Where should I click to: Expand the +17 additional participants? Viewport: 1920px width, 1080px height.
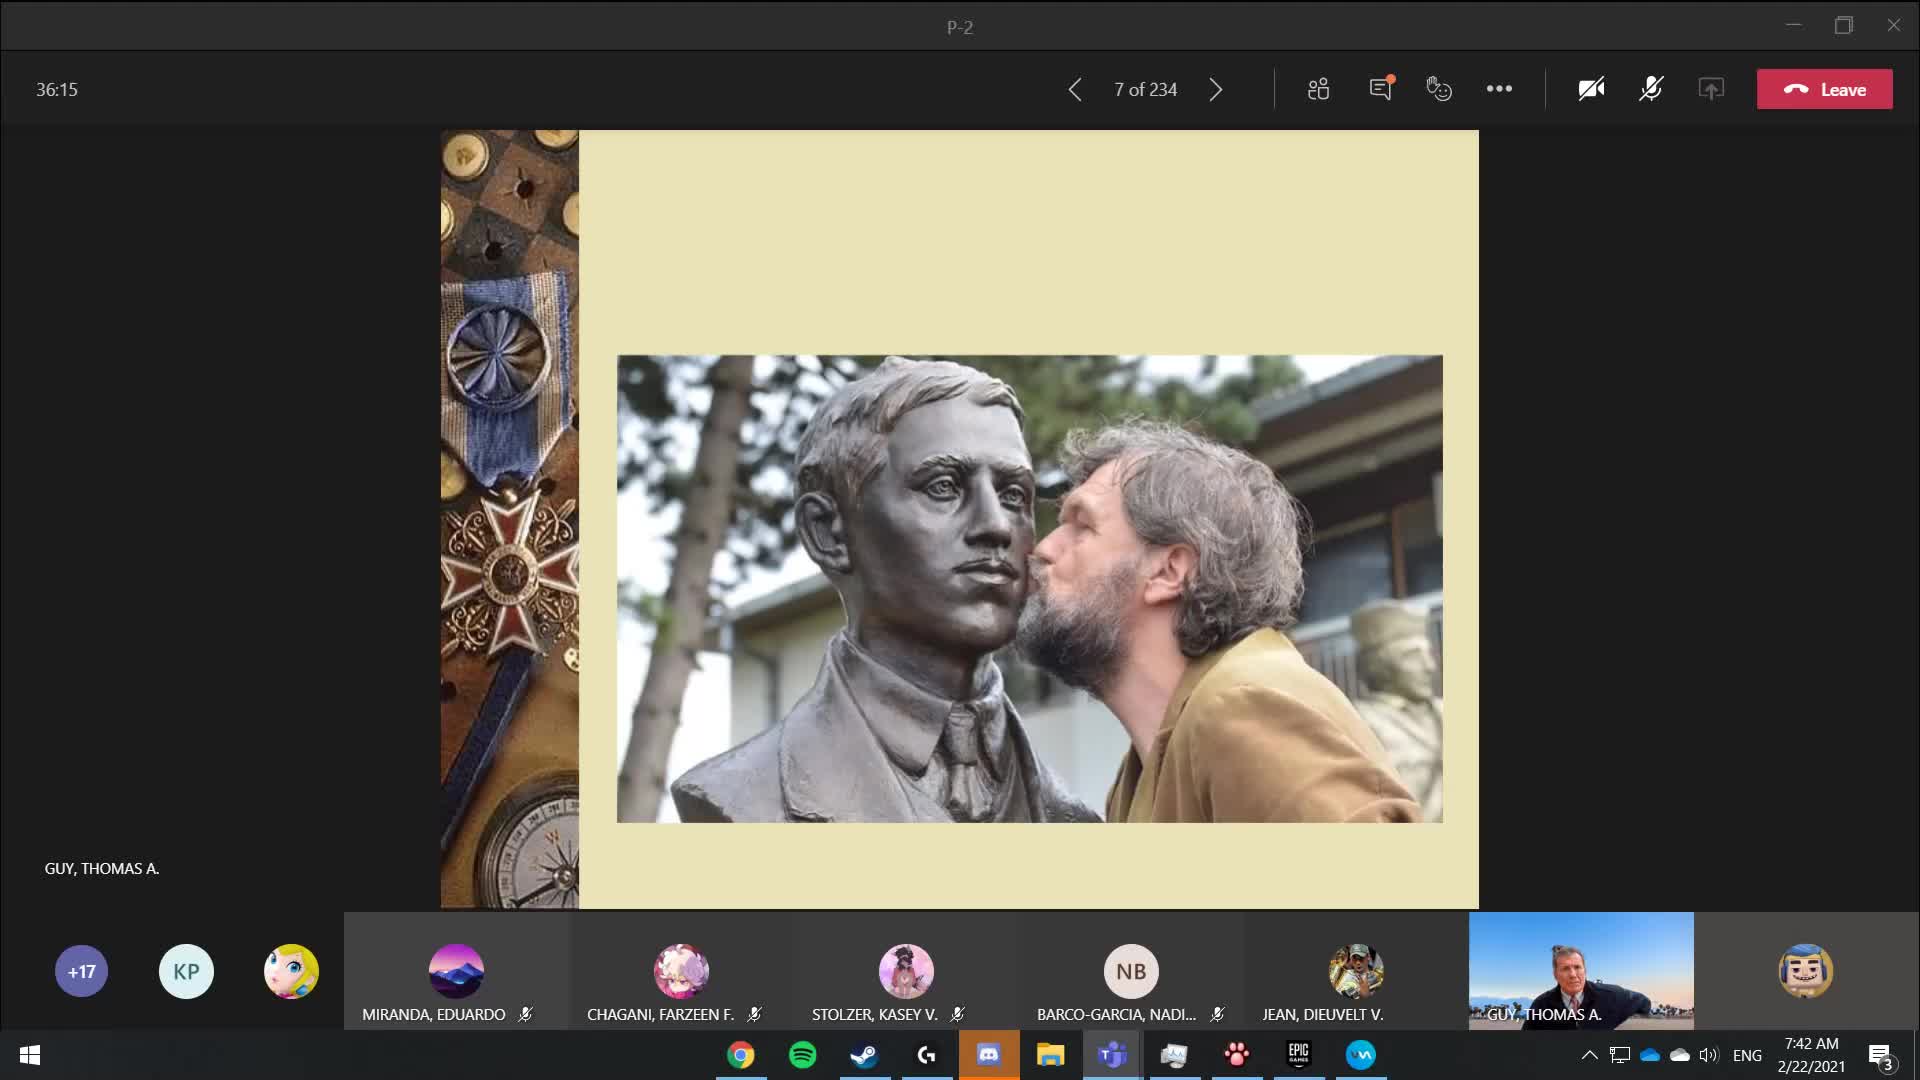81,971
